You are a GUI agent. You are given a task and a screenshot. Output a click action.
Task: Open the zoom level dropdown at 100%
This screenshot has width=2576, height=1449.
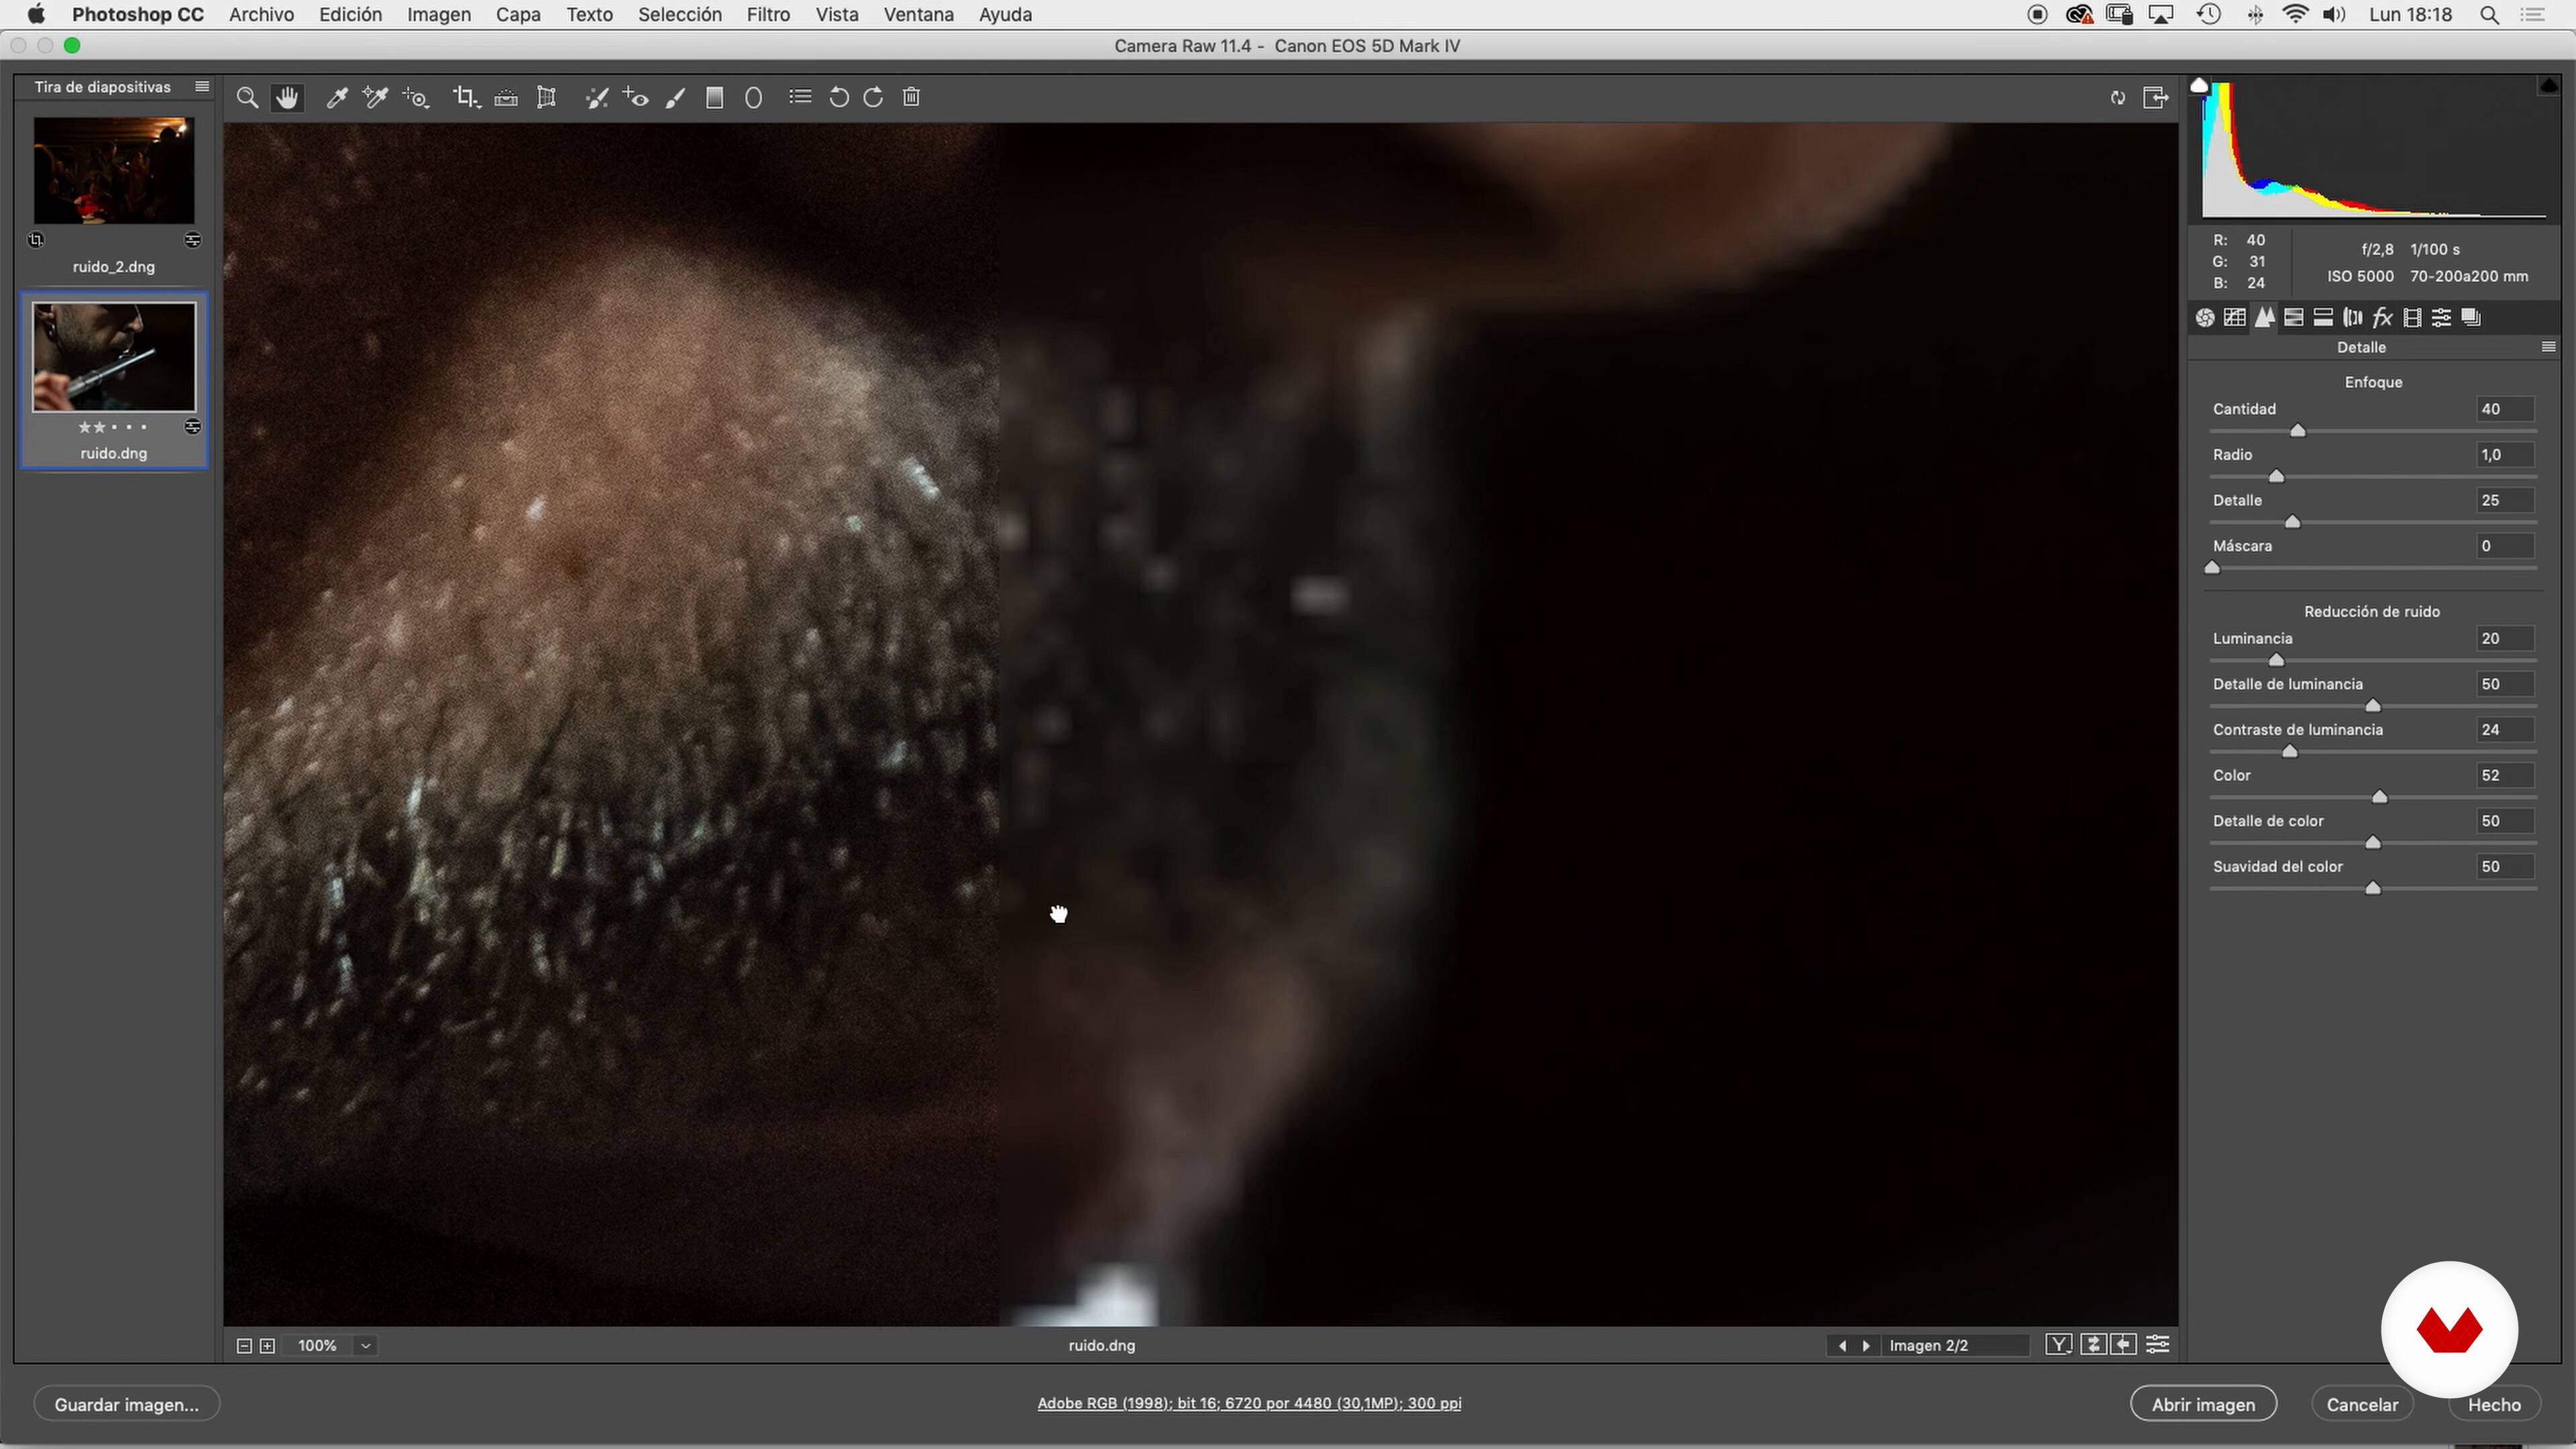(366, 1346)
